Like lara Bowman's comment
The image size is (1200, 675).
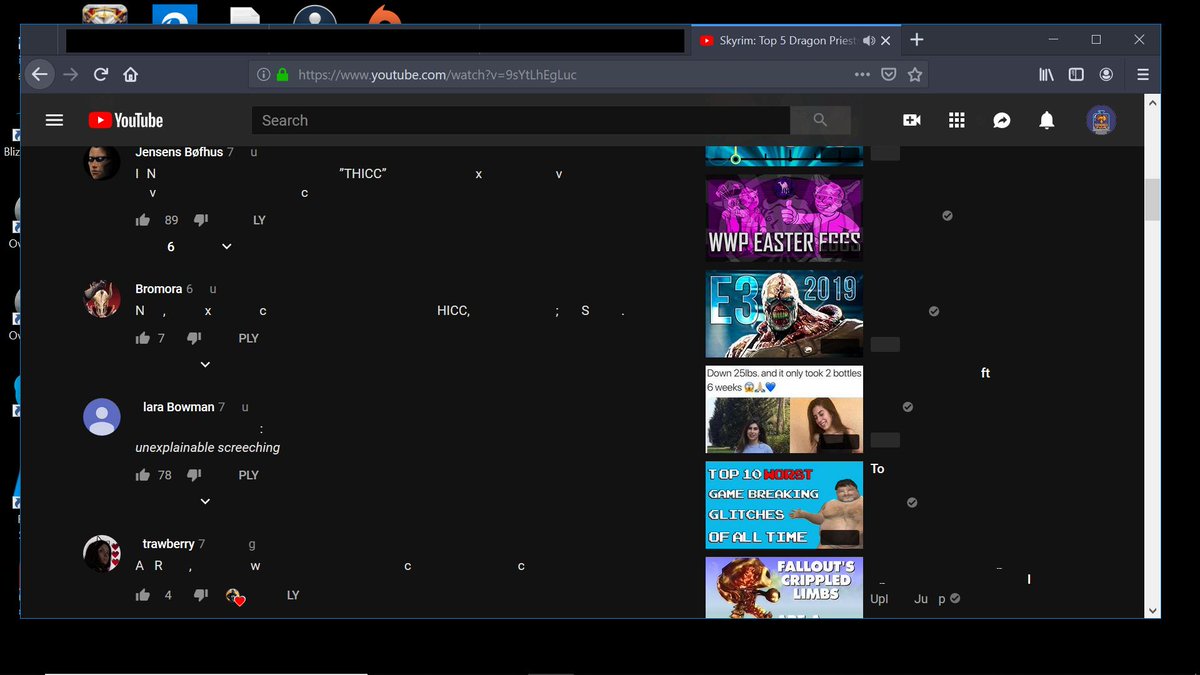[x=143, y=475]
